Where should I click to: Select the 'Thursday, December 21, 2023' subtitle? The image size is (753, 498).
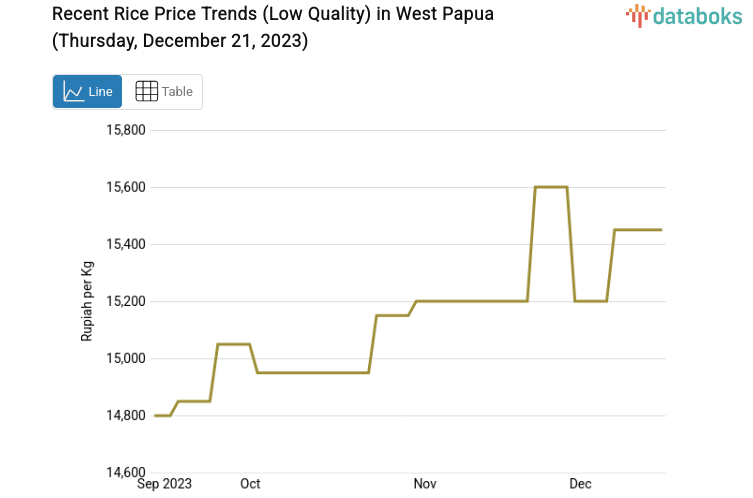coord(180,41)
